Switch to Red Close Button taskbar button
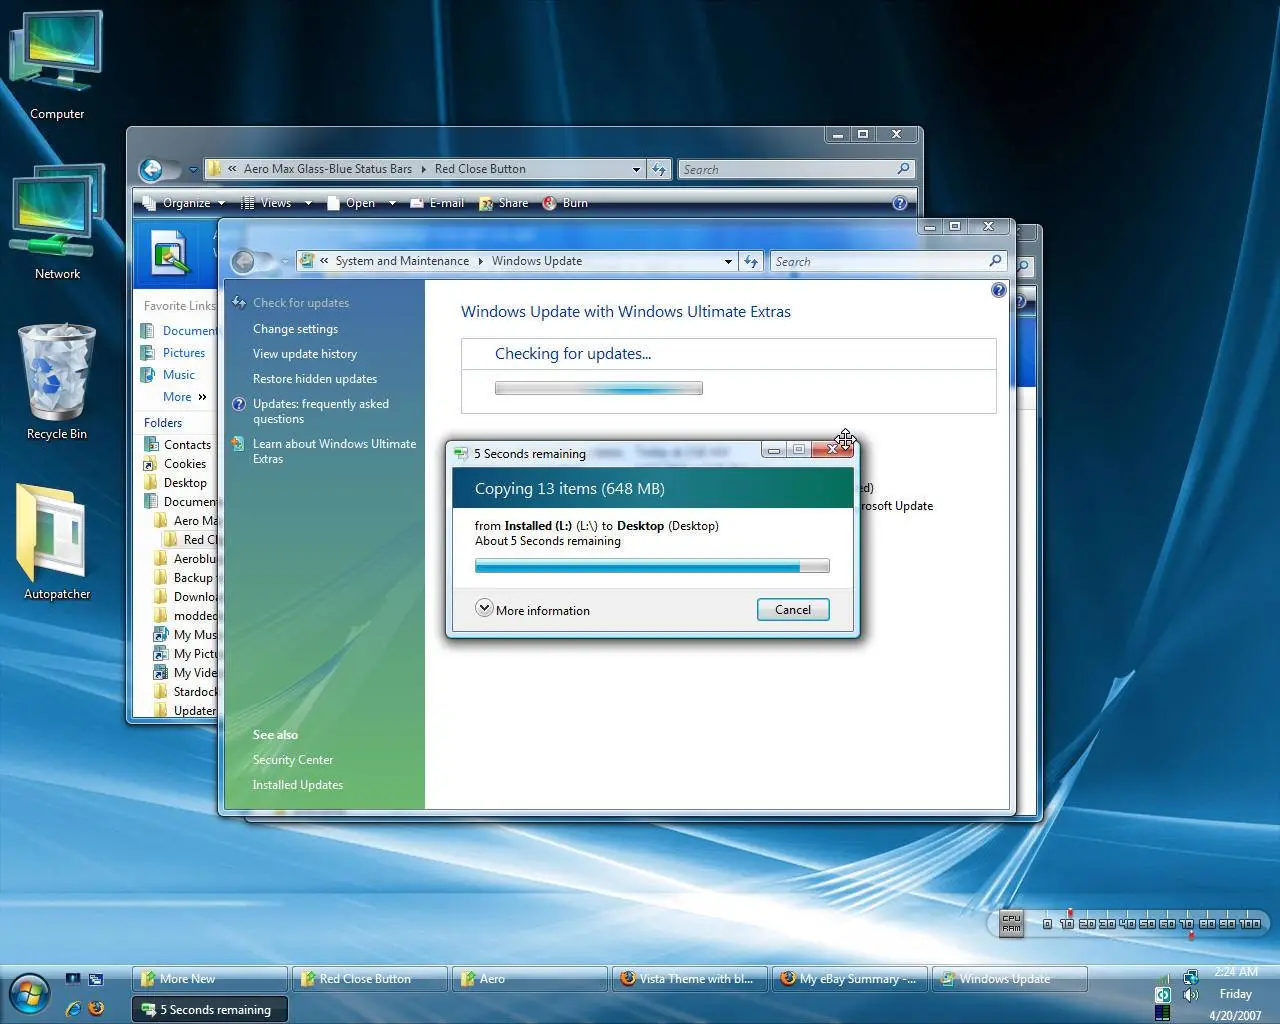 (x=370, y=979)
